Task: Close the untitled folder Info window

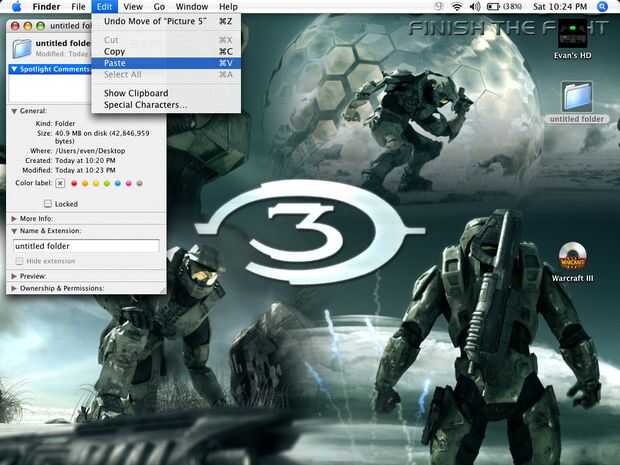Action: click(15, 26)
